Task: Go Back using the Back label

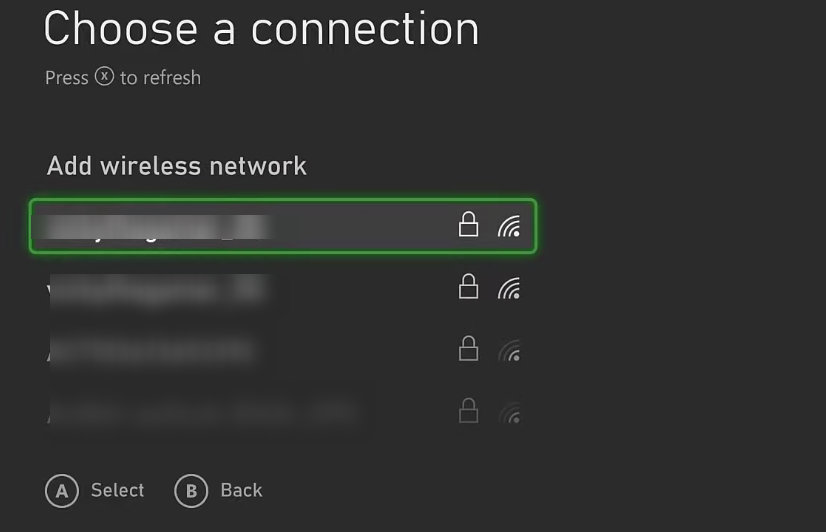Action: (x=241, y=490)
